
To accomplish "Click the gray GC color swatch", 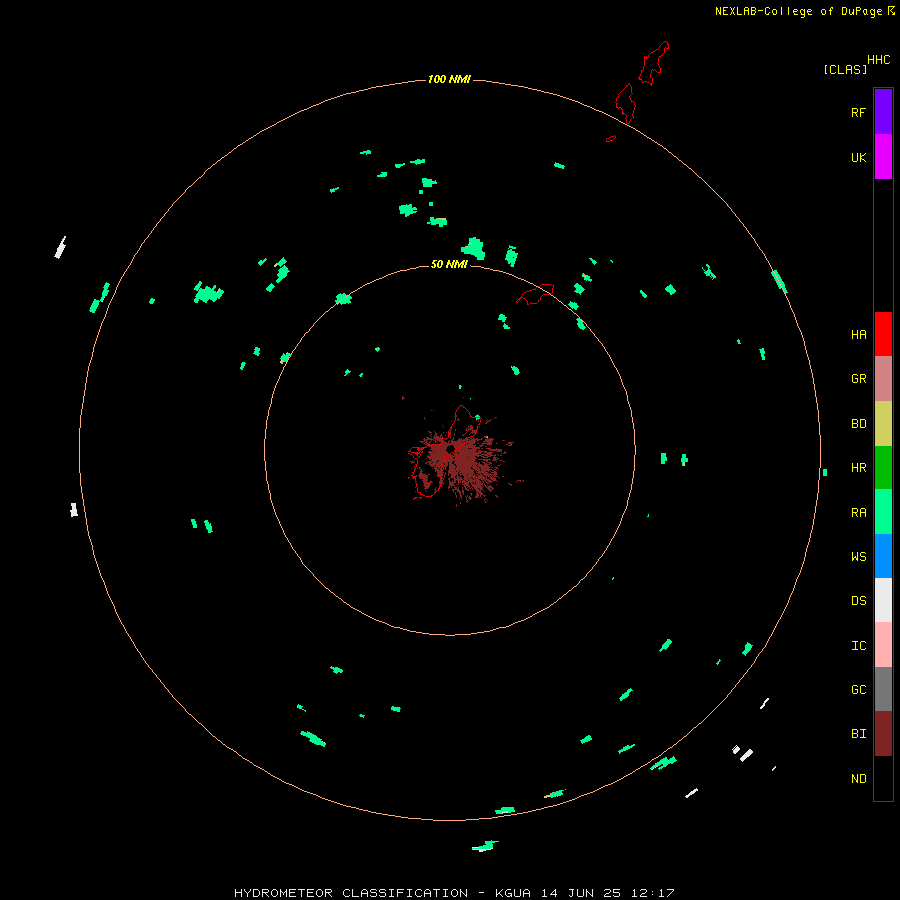I will pyautogui.click(x=883, y=689).
